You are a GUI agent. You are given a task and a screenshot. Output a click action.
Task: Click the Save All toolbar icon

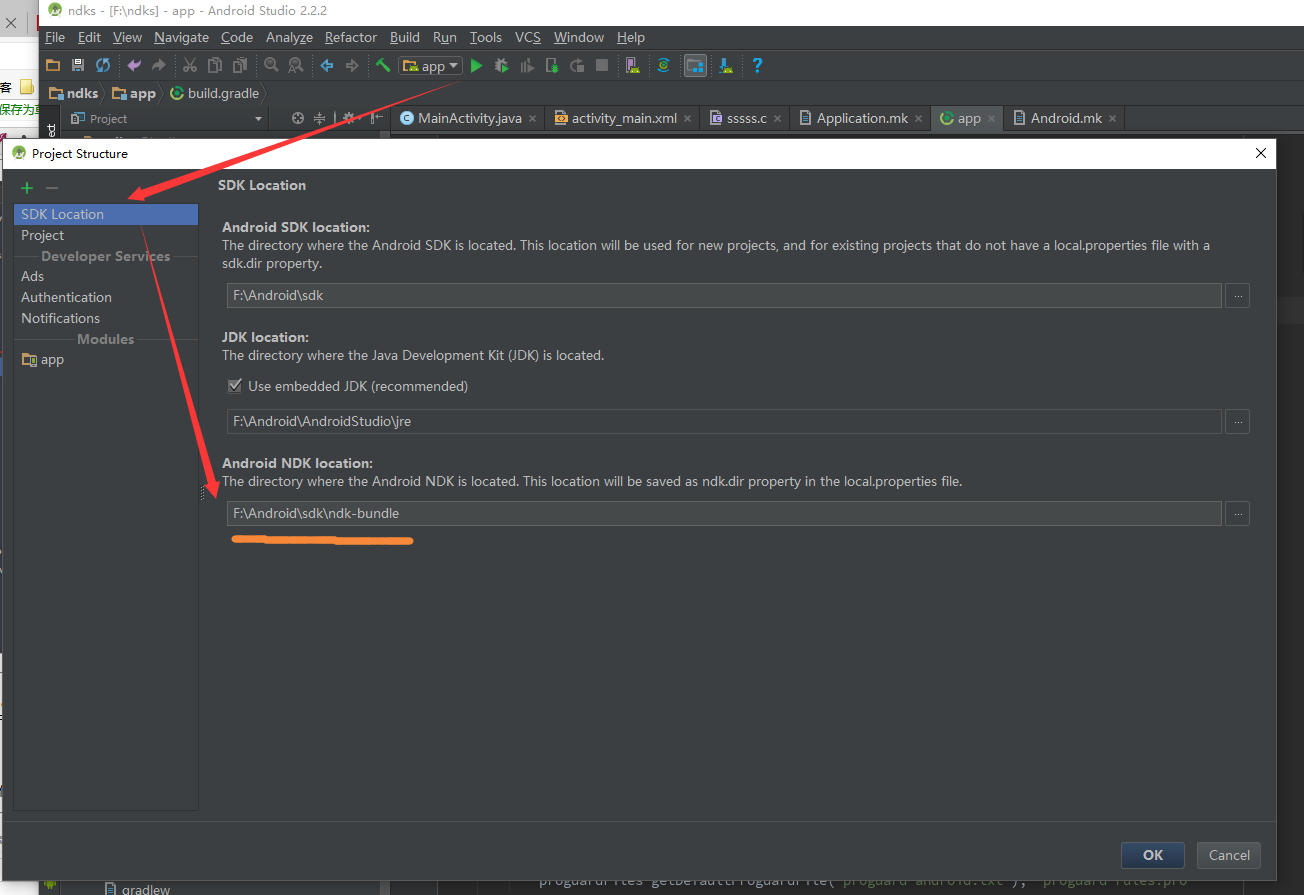point(78,65)
